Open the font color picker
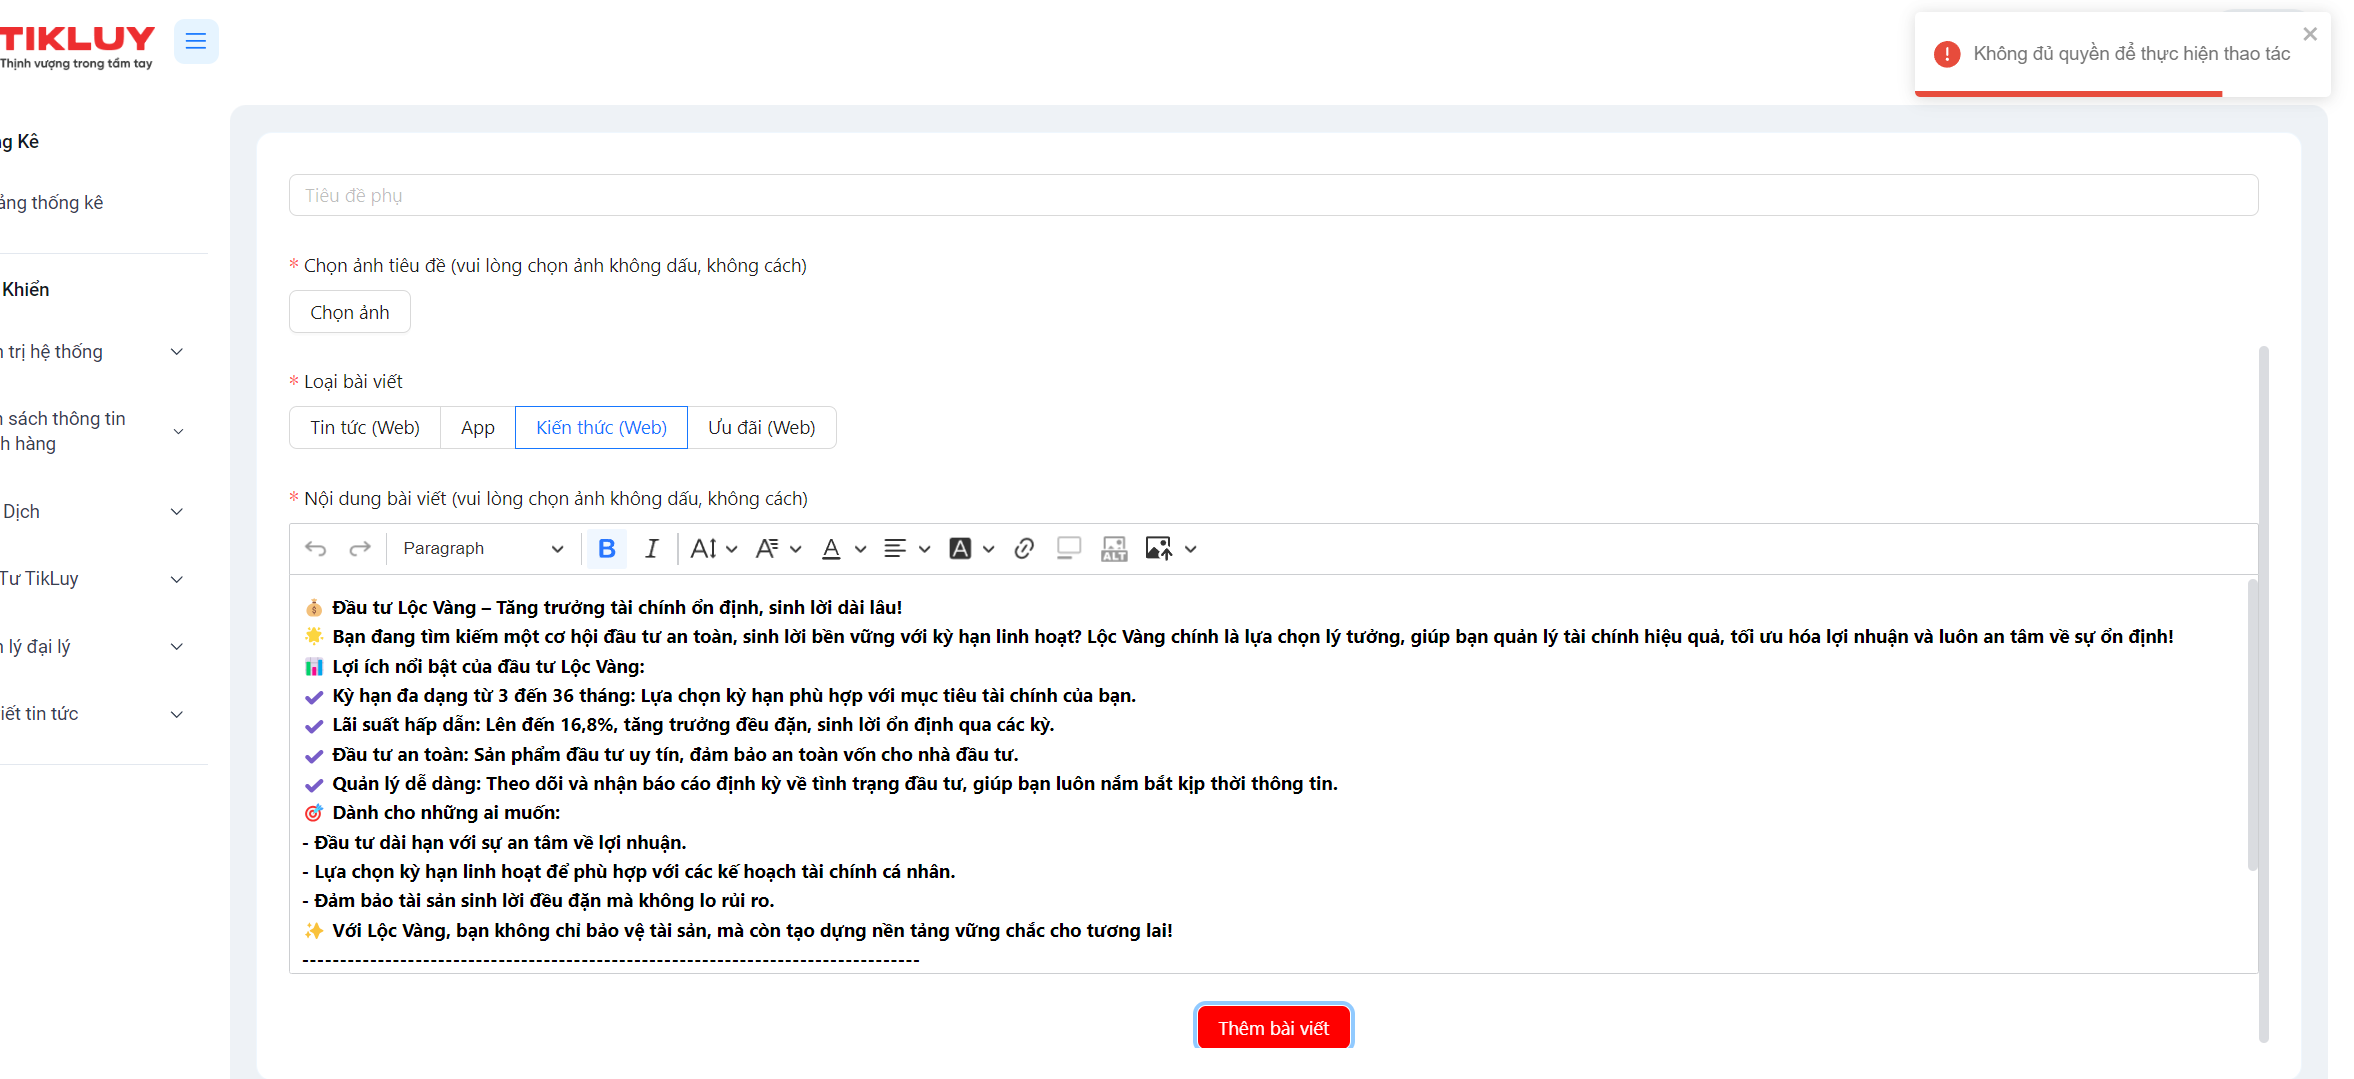The image size is (2354, 1079). (842, 549)
